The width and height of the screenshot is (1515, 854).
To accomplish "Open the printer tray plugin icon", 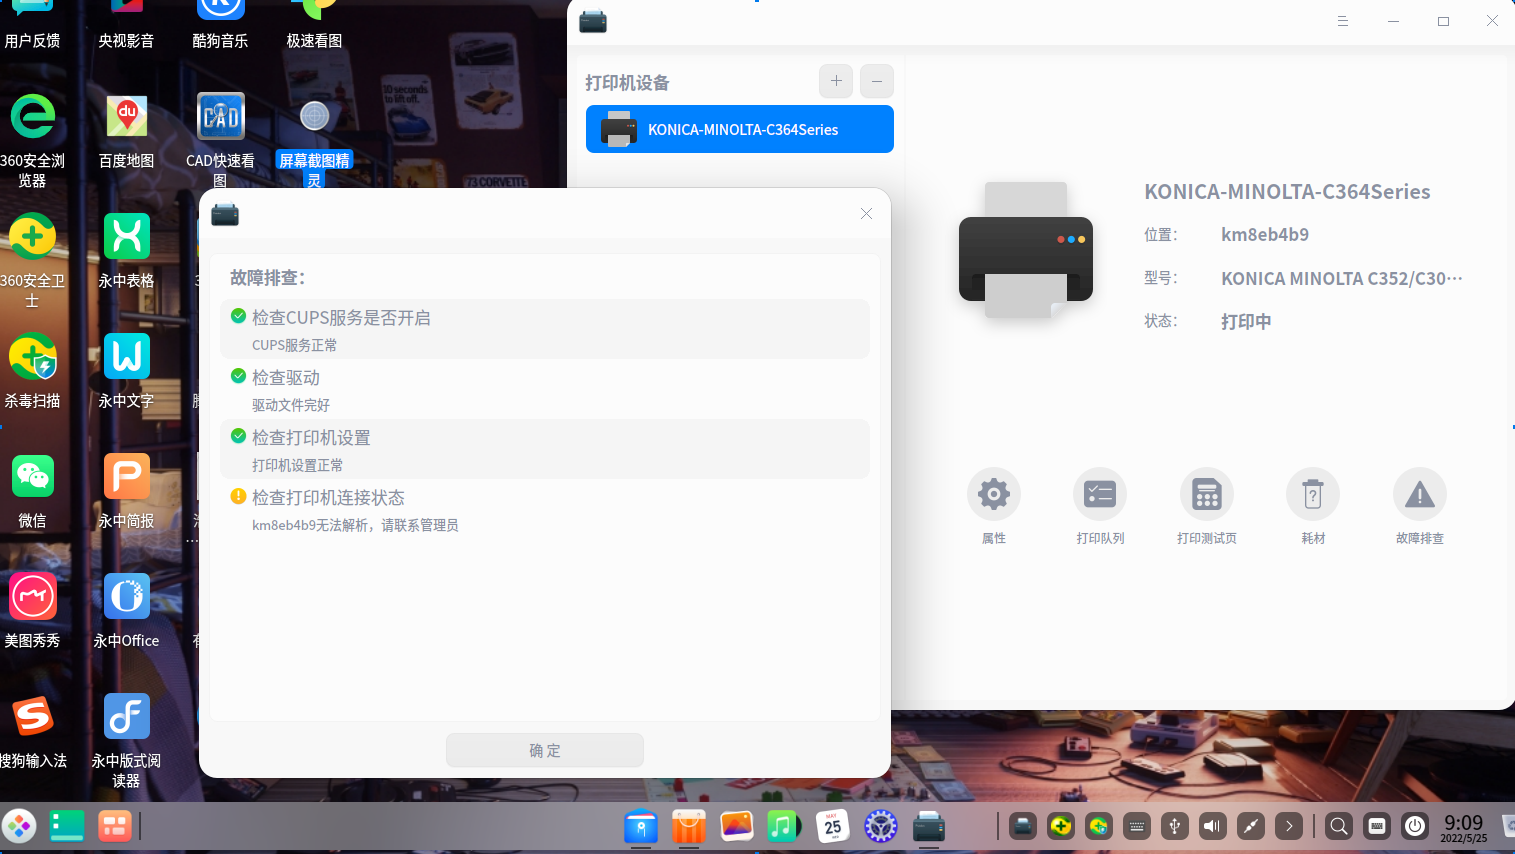I will pos(1022,826).
